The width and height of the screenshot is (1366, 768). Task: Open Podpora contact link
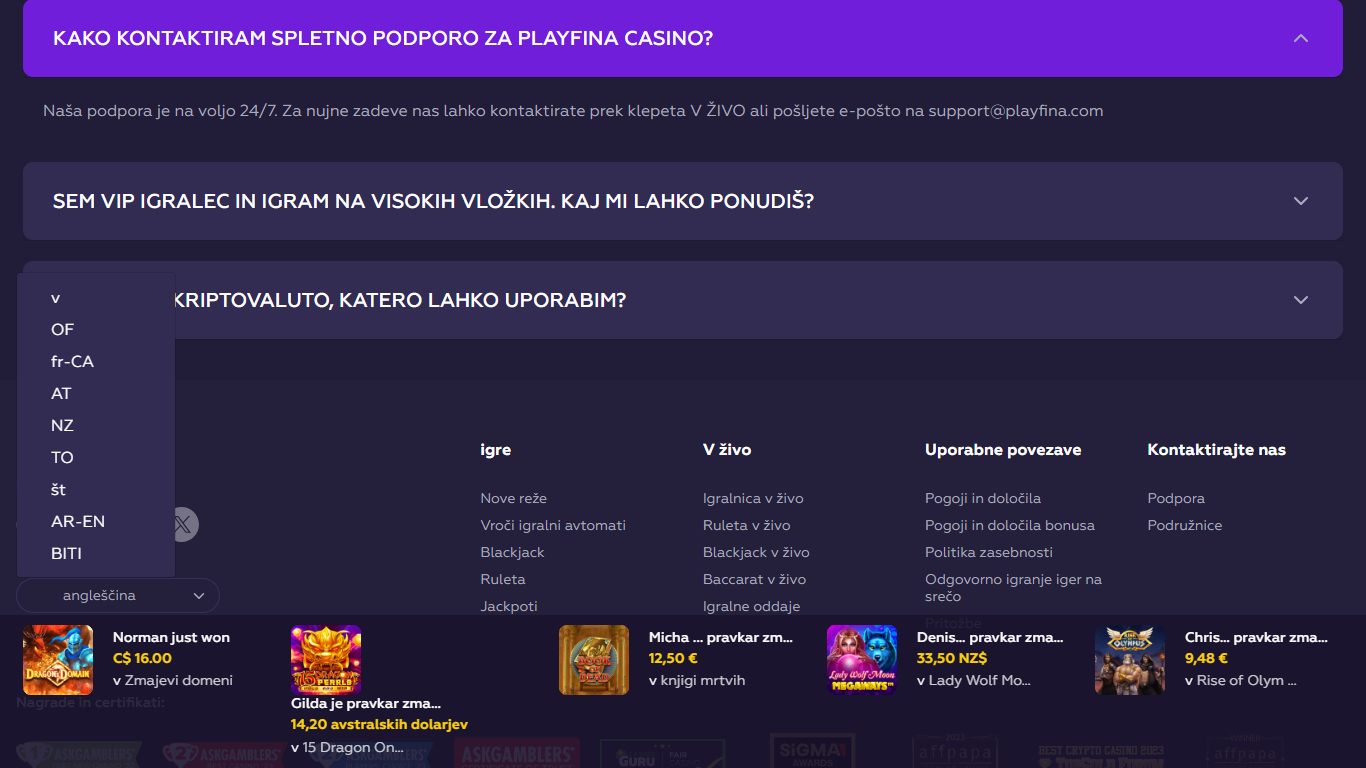pos(1176,498)
